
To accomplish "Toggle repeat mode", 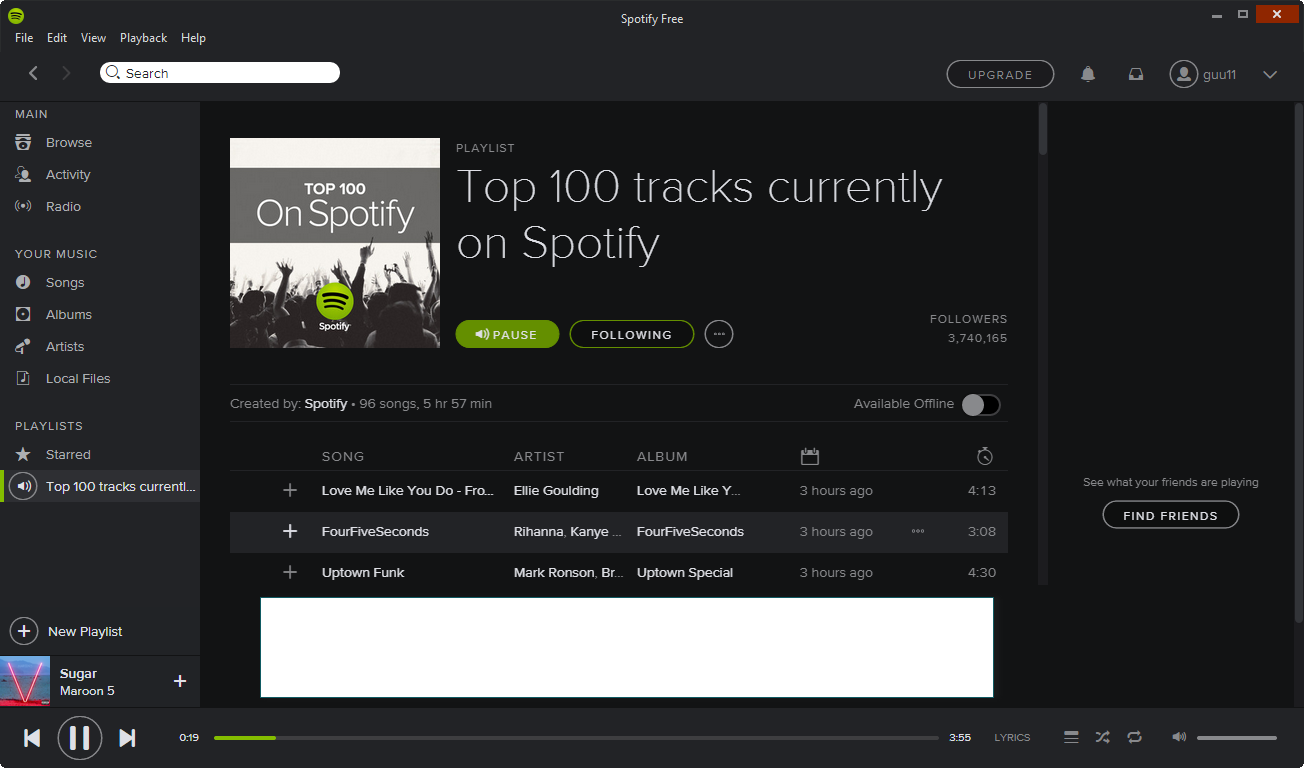I will [x=1134, y=738].
